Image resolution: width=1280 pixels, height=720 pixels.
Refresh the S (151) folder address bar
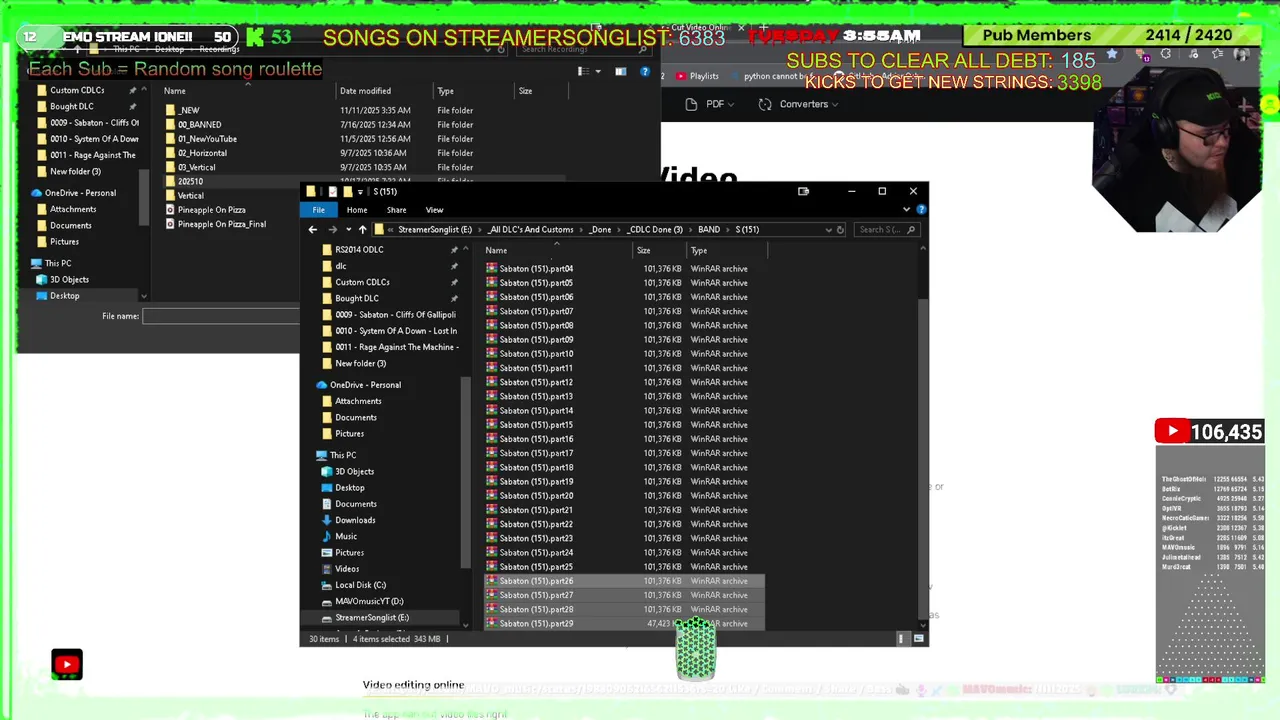pyautogui.click(x=840, y=230)
